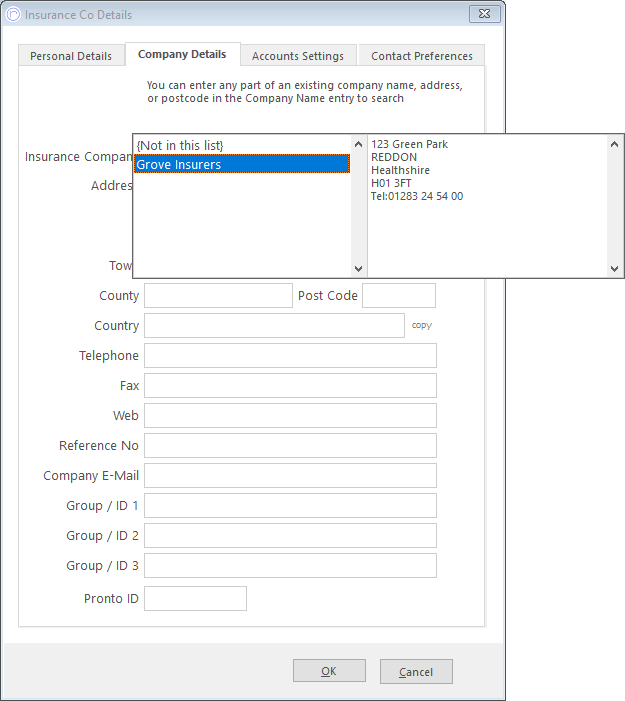The height and width of the screenshot is (701, 625).
Task: Open the Accounts Settings tab
Action: [x=298, y=56]
